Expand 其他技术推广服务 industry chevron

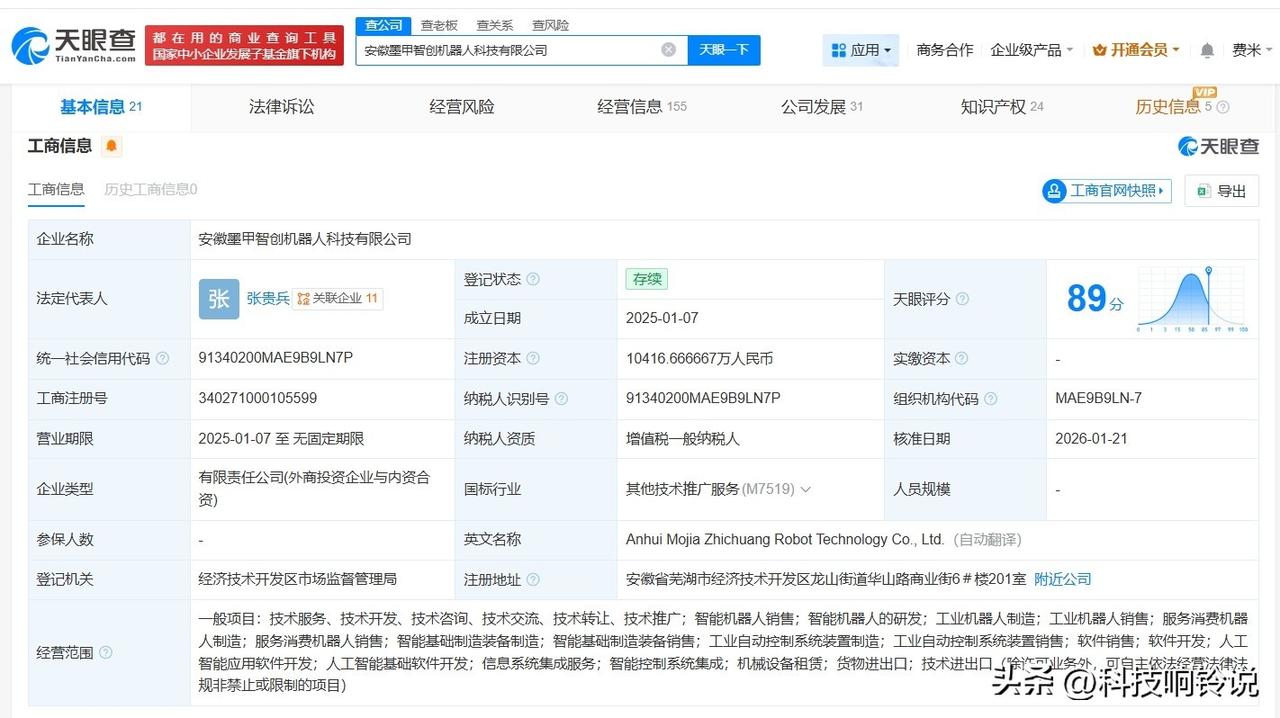[x=806, y=490]
